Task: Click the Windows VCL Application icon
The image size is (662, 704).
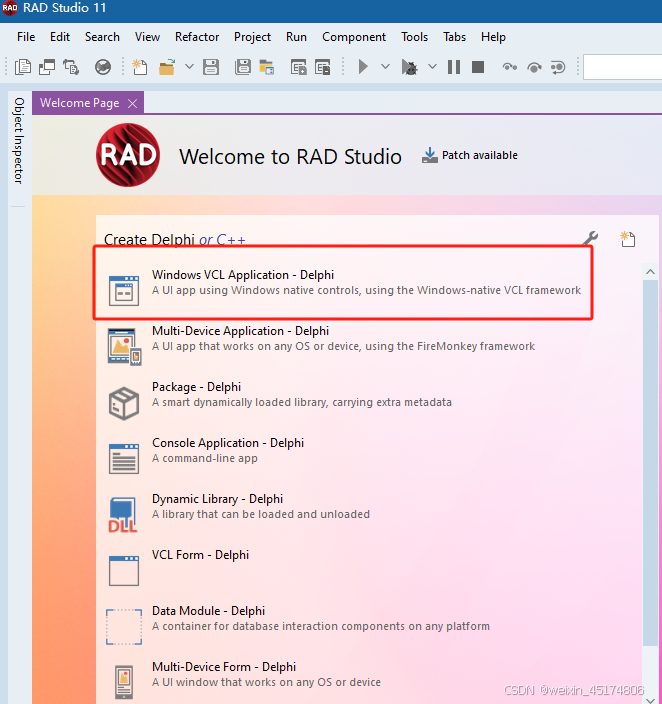Action: [x=124, y=291]
